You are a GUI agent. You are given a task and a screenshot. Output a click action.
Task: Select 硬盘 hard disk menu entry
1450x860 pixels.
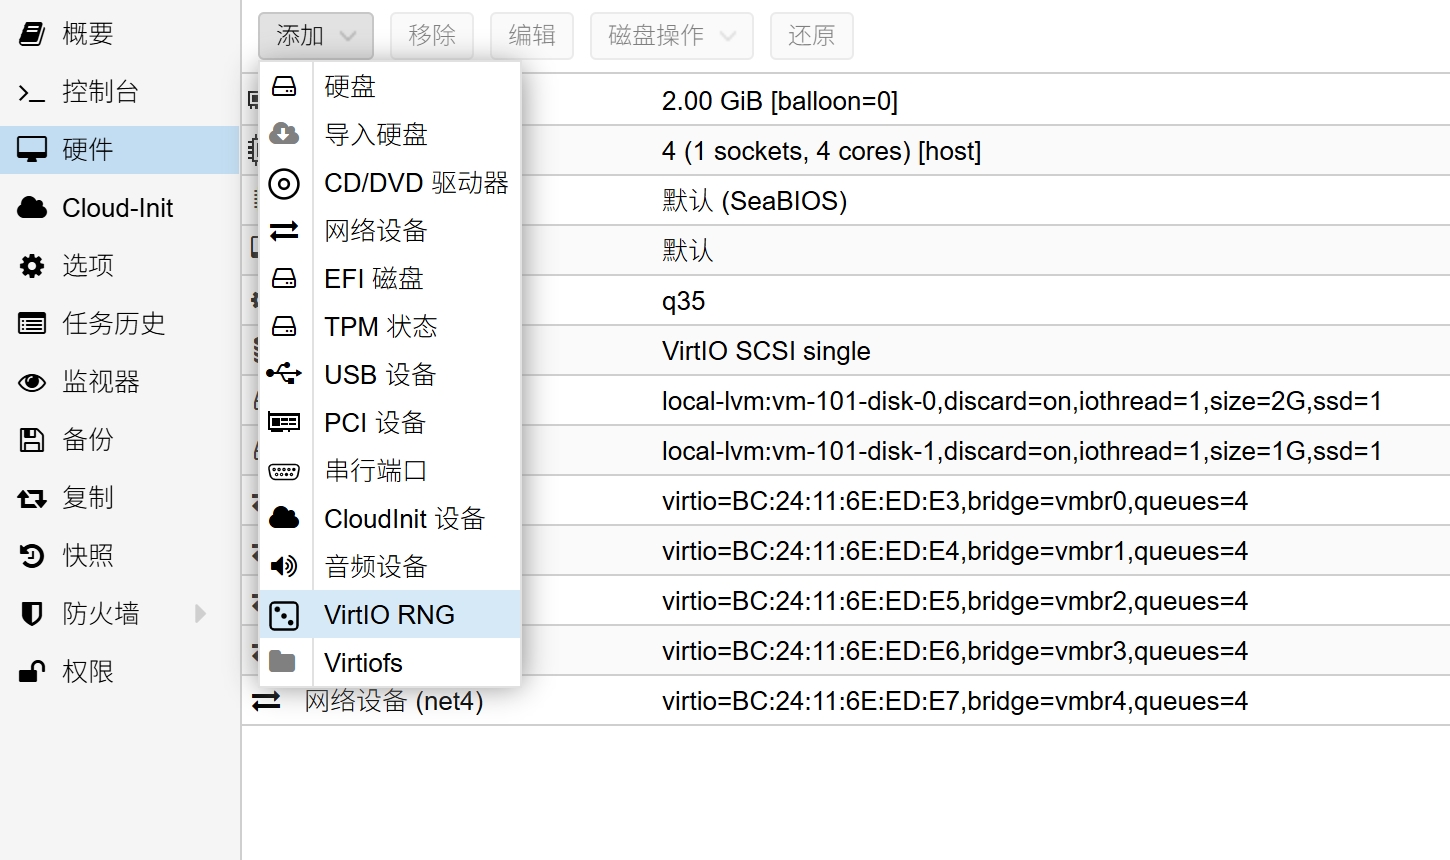pos(350,87)
